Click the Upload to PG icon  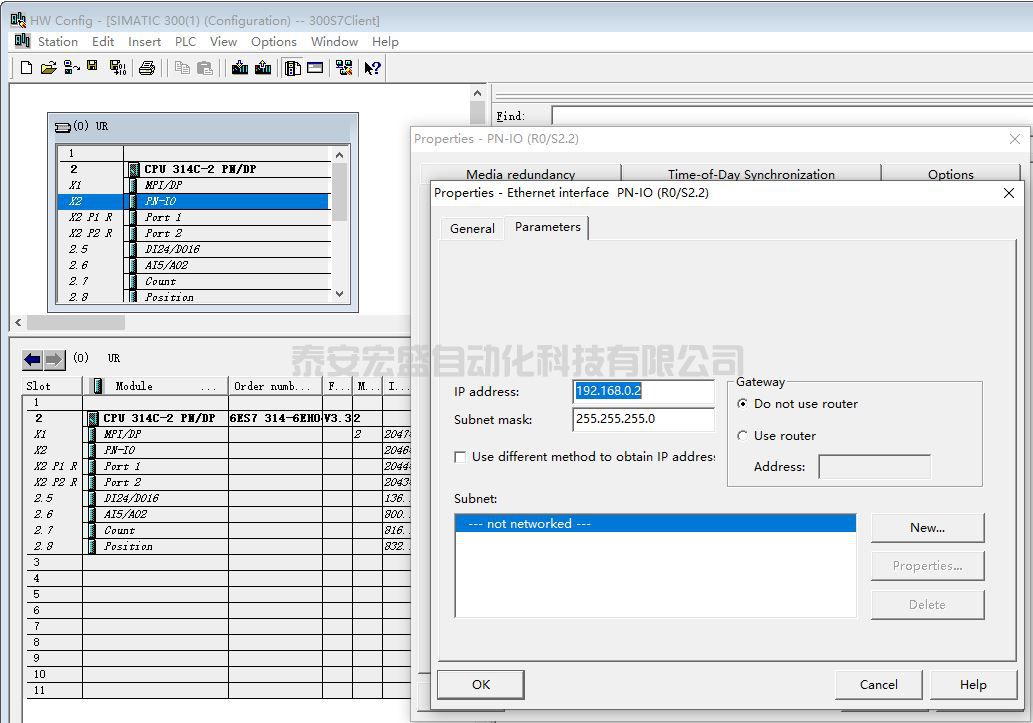pyautogui.click(x=263, y=68)
